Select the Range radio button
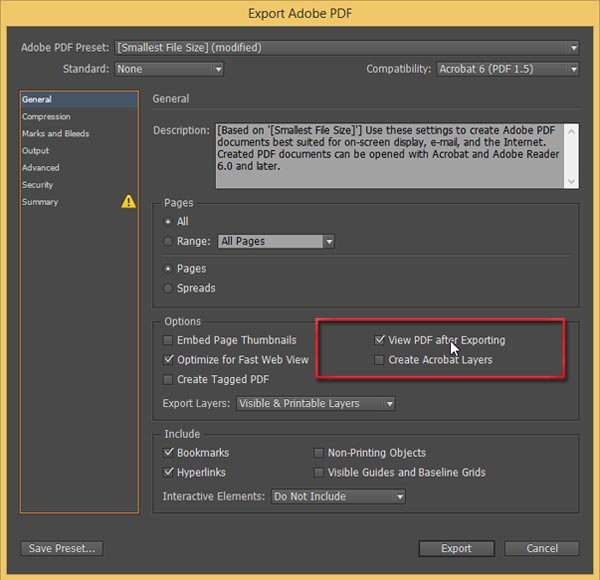The height and width of the screenshot is (580, 600). pyautogui.click(x=168, y=241)
